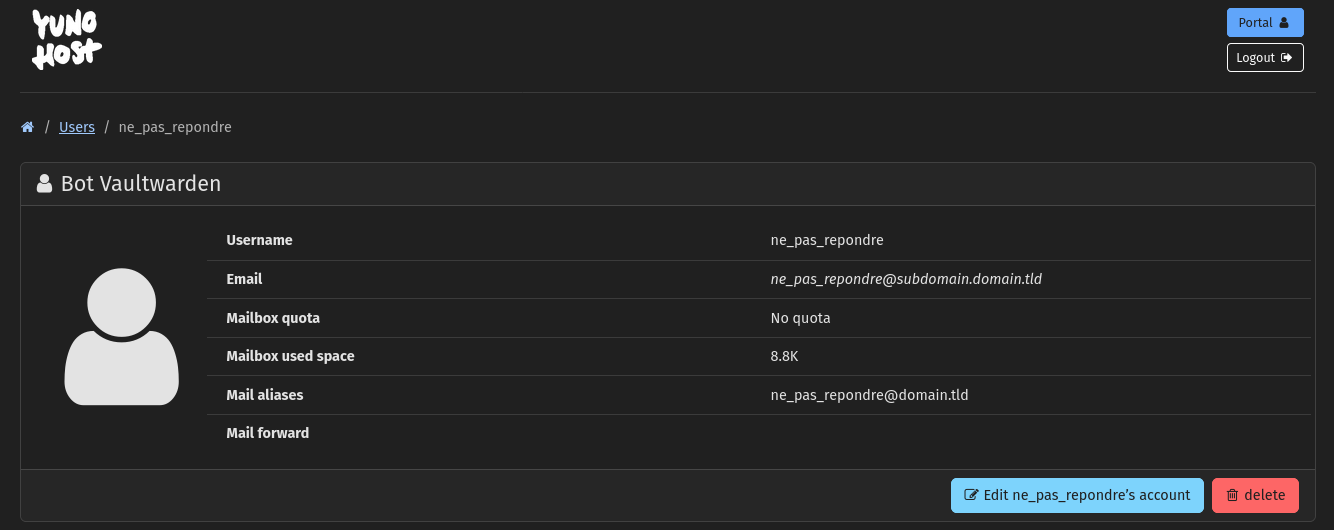Click the No quota value
The height and width of the screenshot is (530, 1334).
tap(800, 318)
